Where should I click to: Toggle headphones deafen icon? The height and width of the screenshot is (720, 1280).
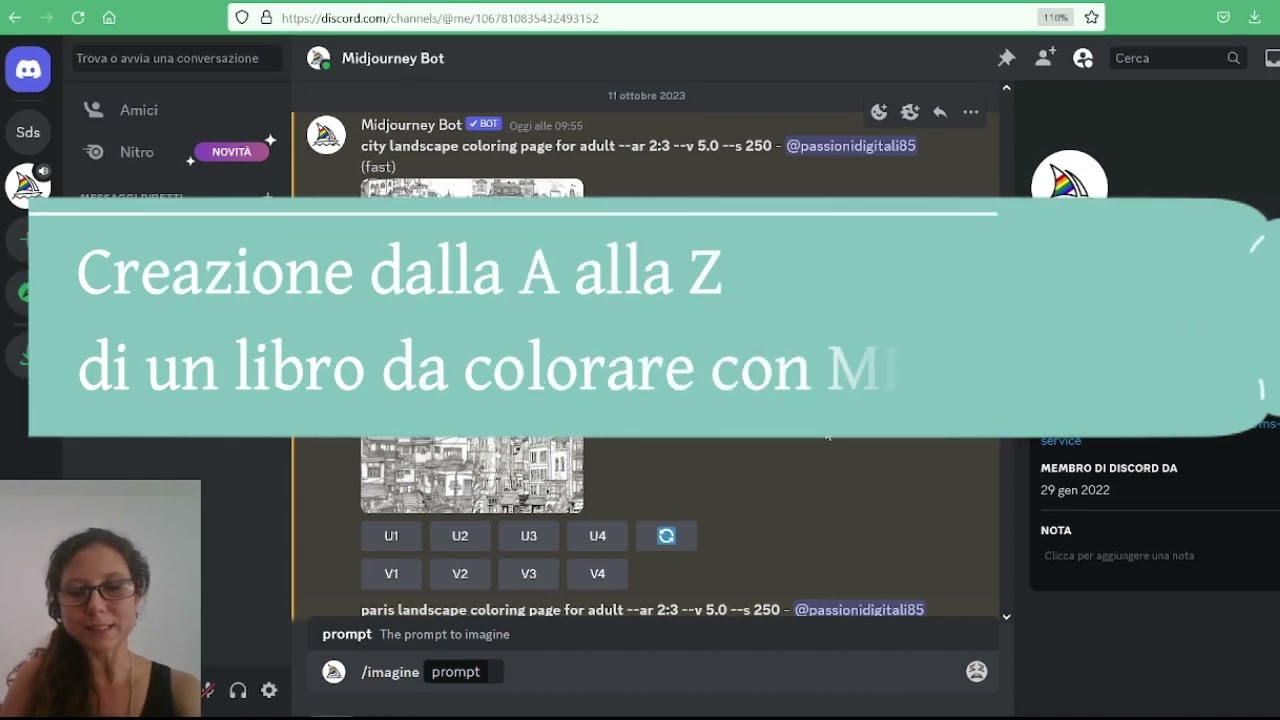[238, 690]
